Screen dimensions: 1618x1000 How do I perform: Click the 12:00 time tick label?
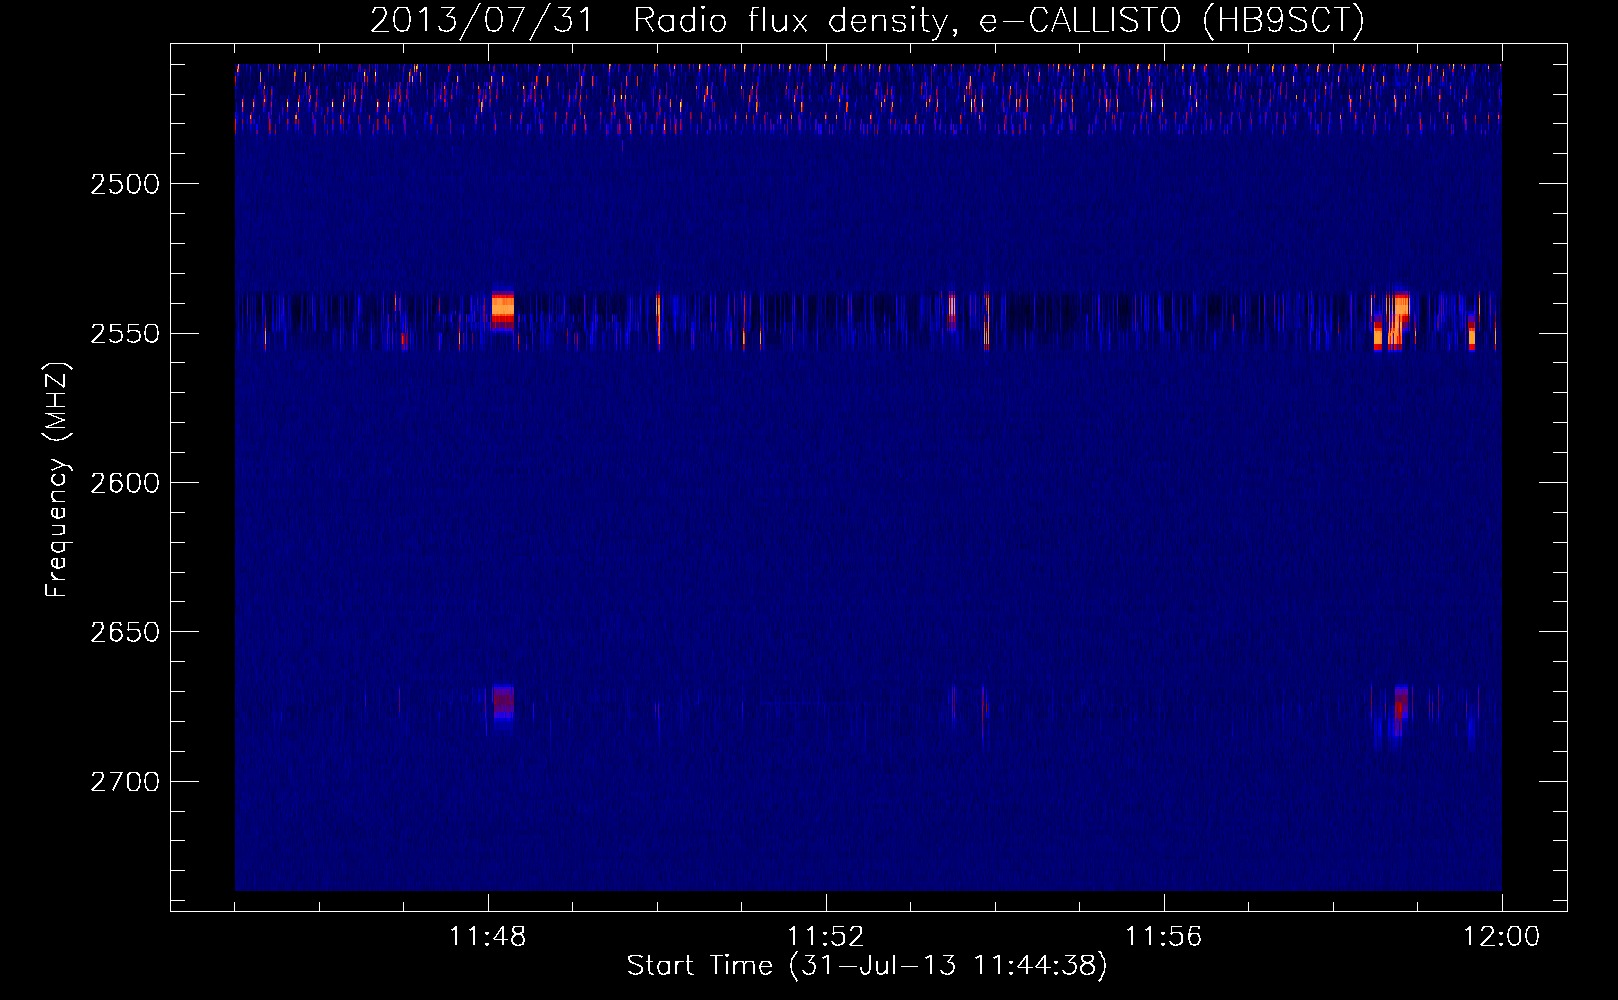(x=1502, y=937)
